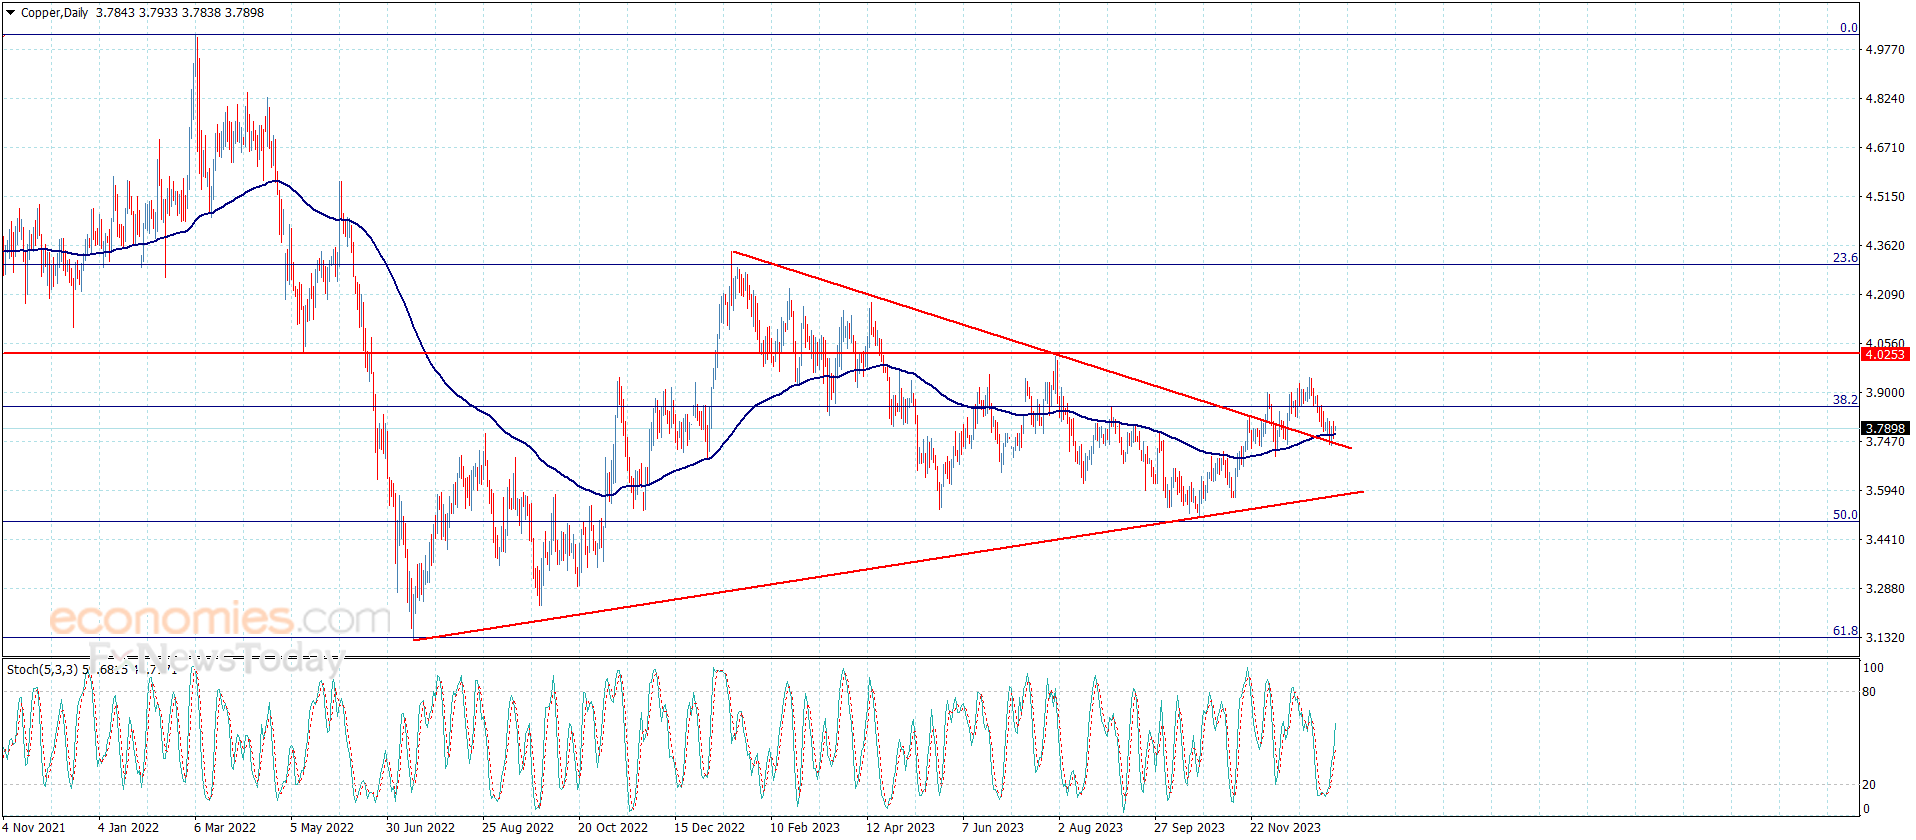The width and height of the screenshot is (1916, 840).
Task: Select the 61.8 Fibonacci level label
Action: (1845, 631)
